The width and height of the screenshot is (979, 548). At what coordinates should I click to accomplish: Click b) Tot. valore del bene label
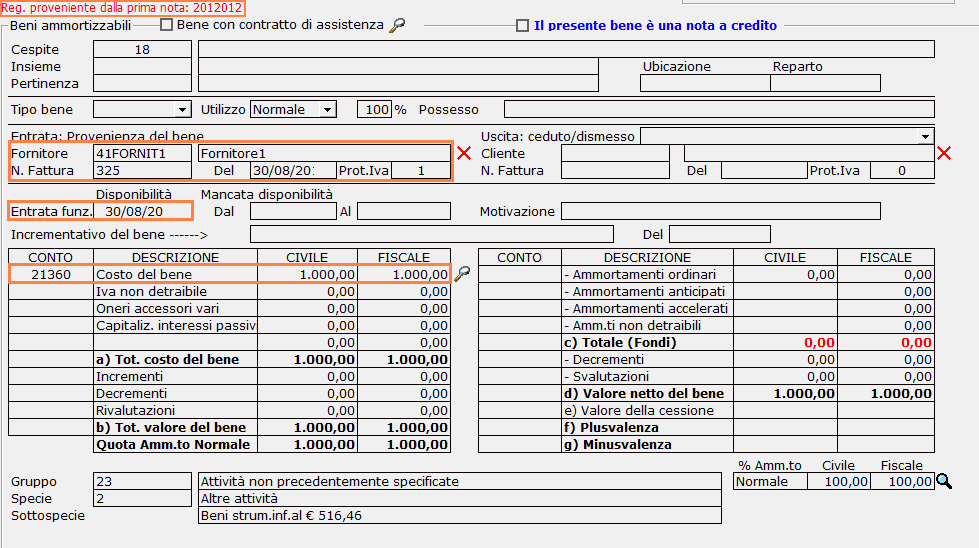(171, 428)
